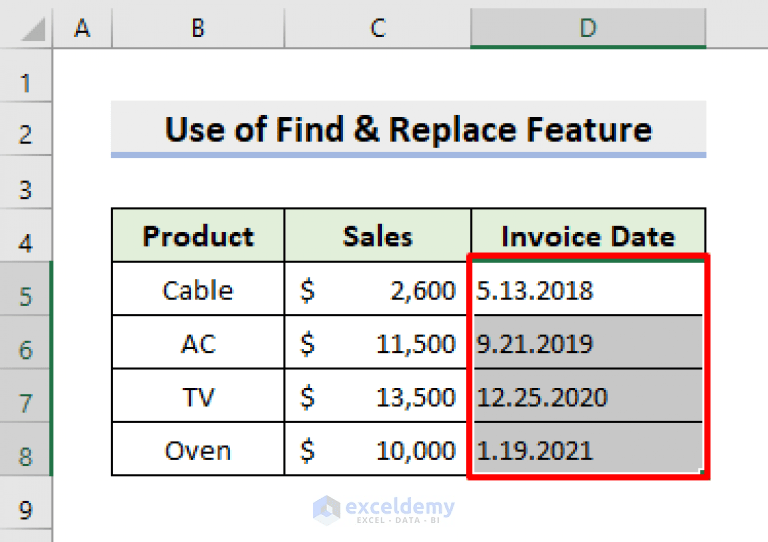Select the date cell 12.25.2020
Screen dimensions: 768x542
[x=588, y=396]
